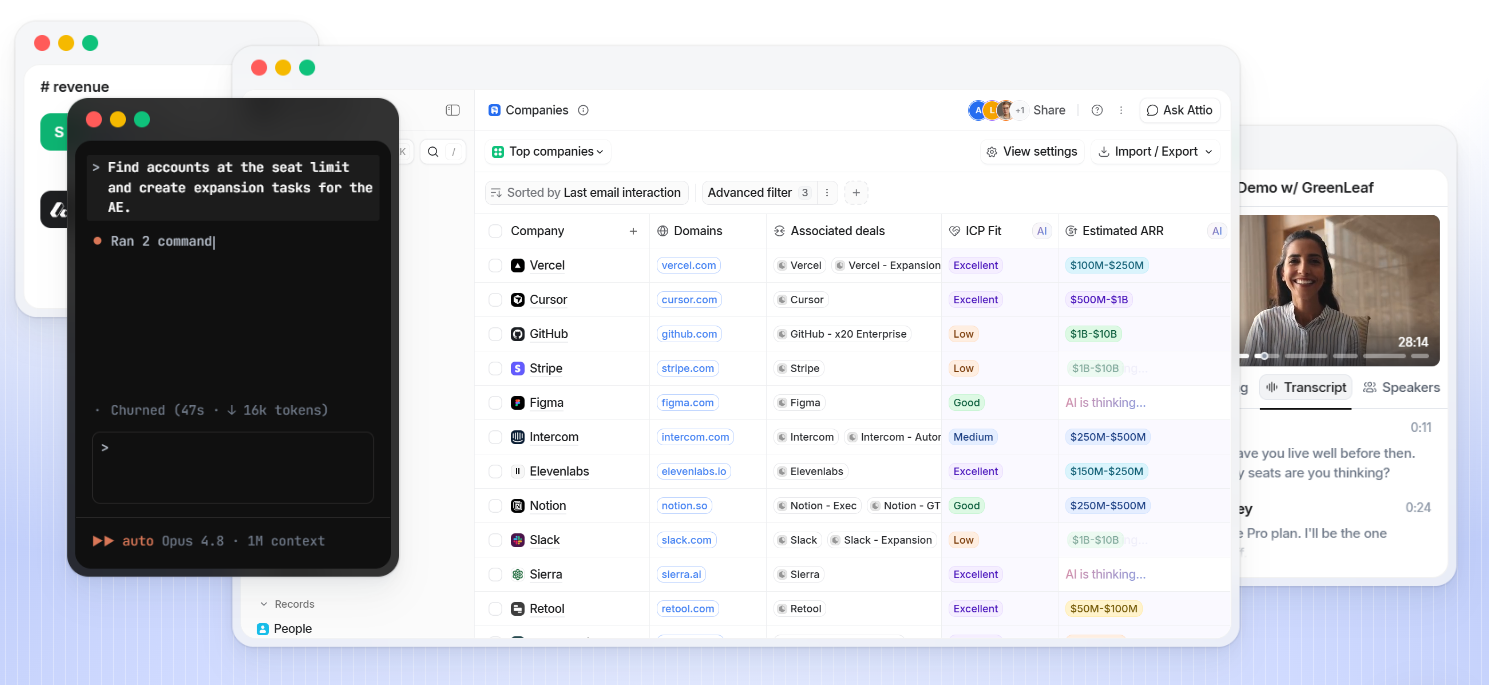Click the Slack - Expansion deal chip

click(882, 540)
